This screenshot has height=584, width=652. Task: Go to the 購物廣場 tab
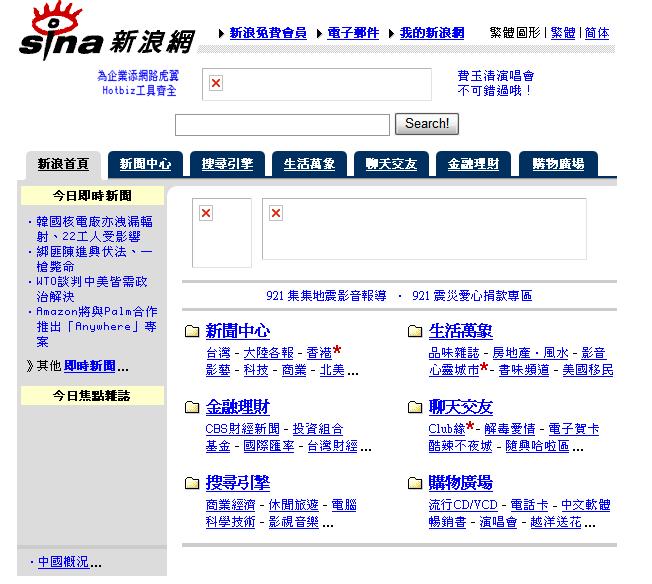(558, 164)
